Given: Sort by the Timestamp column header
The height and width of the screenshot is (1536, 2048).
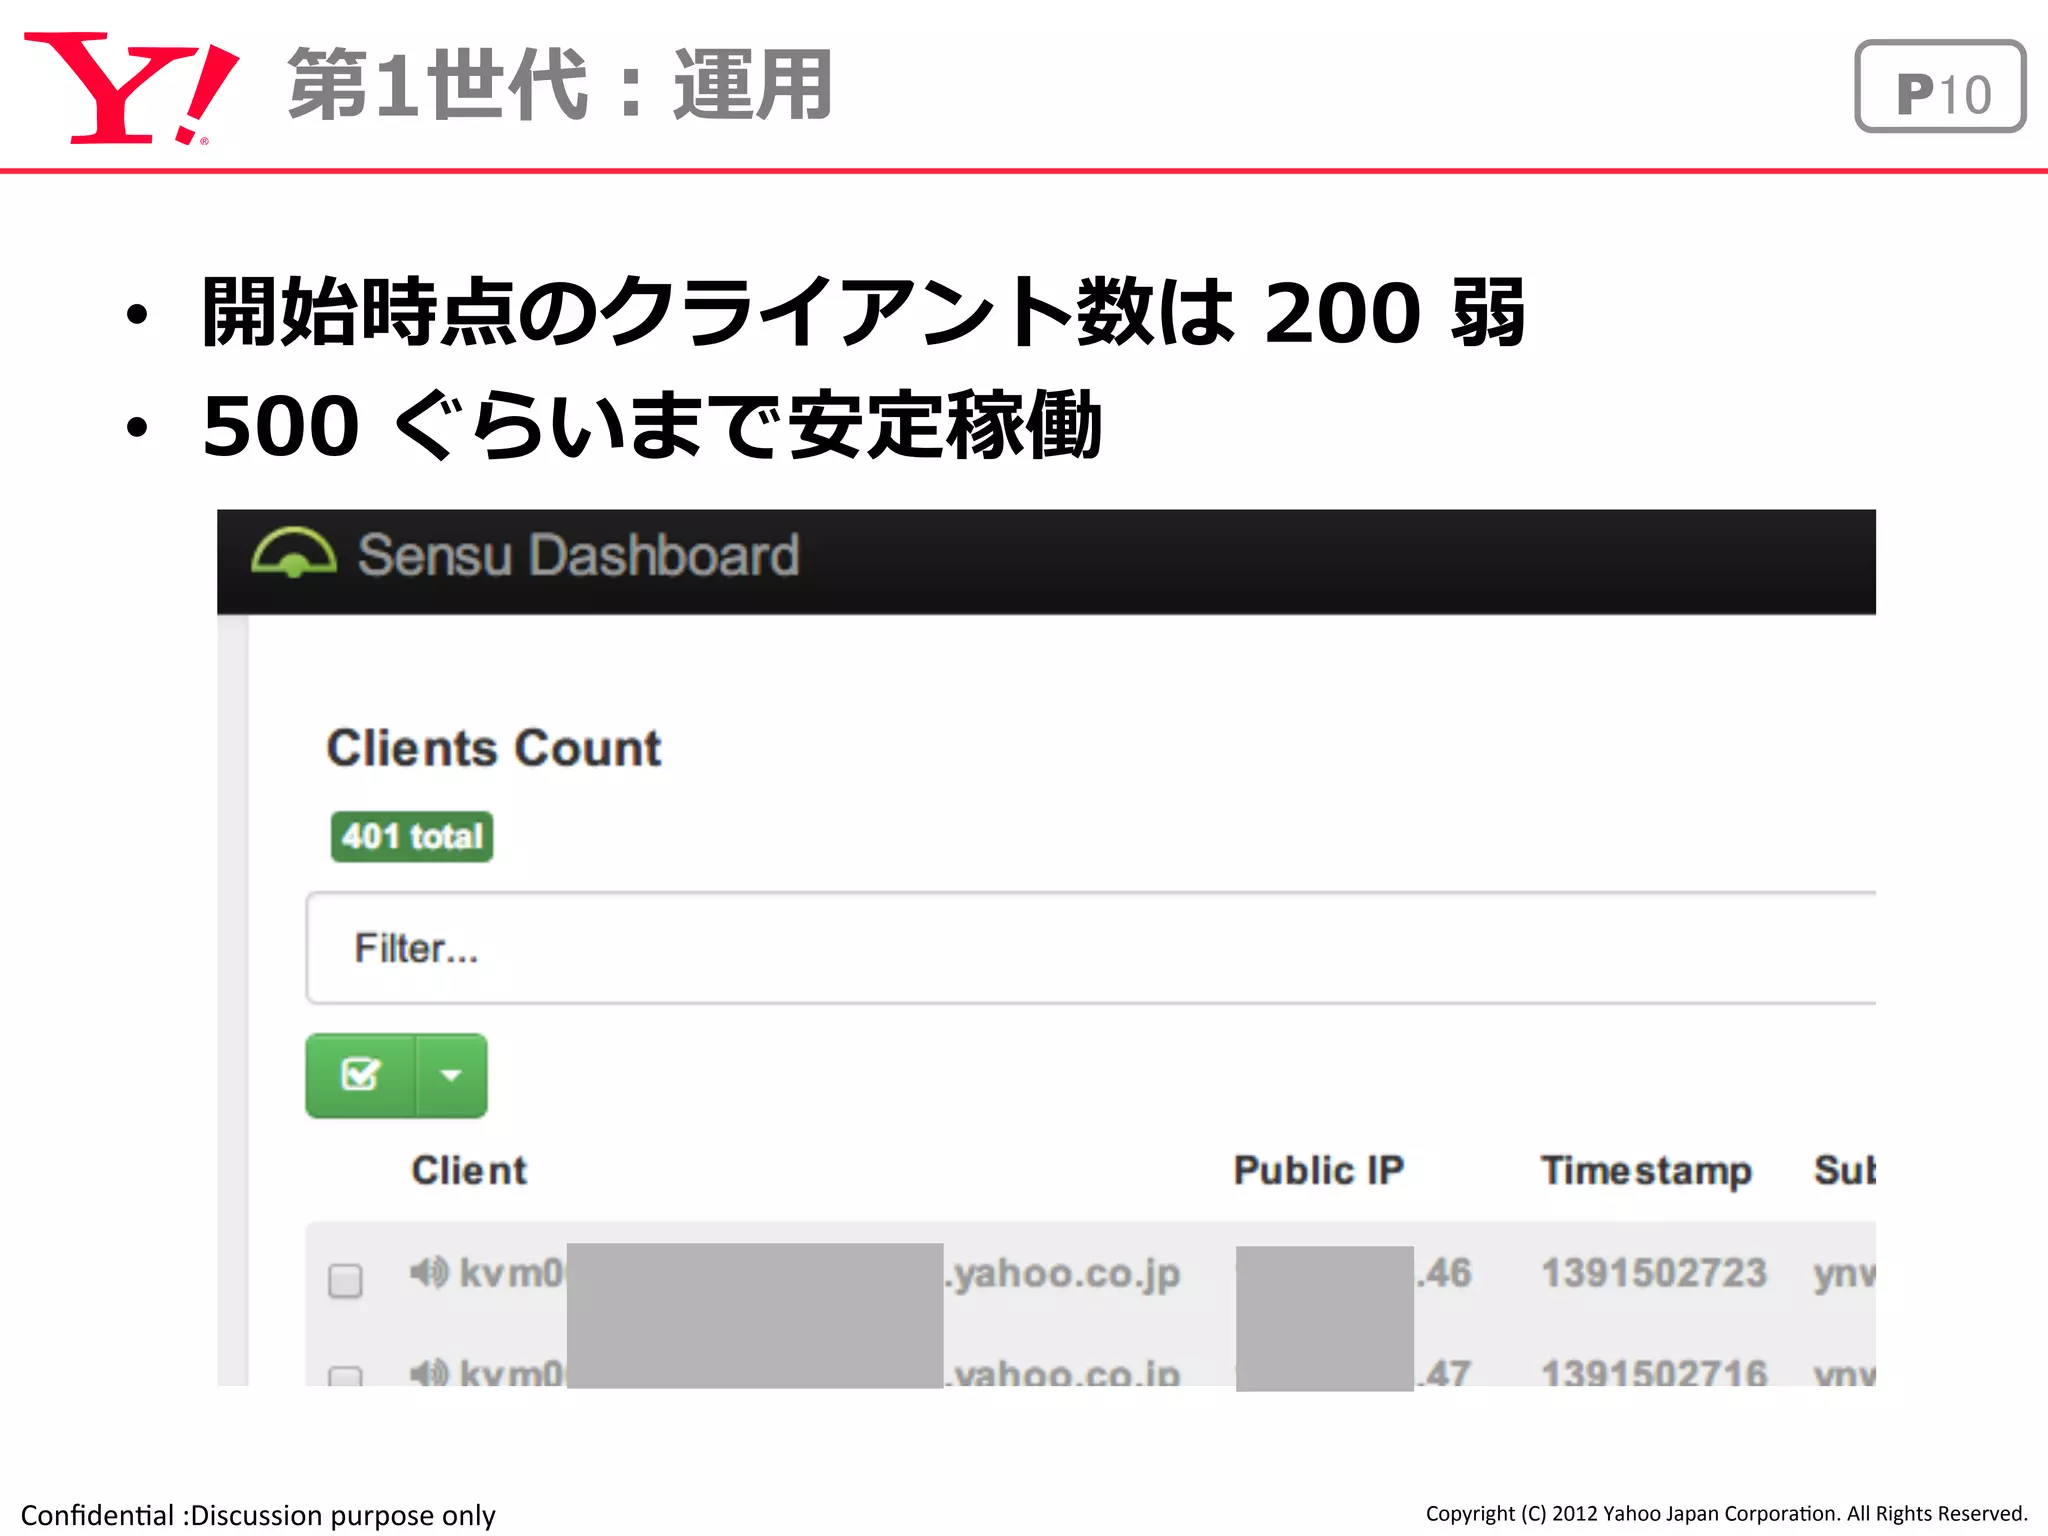Looking at the screenshot, I should click(x=1646, y=1171).
